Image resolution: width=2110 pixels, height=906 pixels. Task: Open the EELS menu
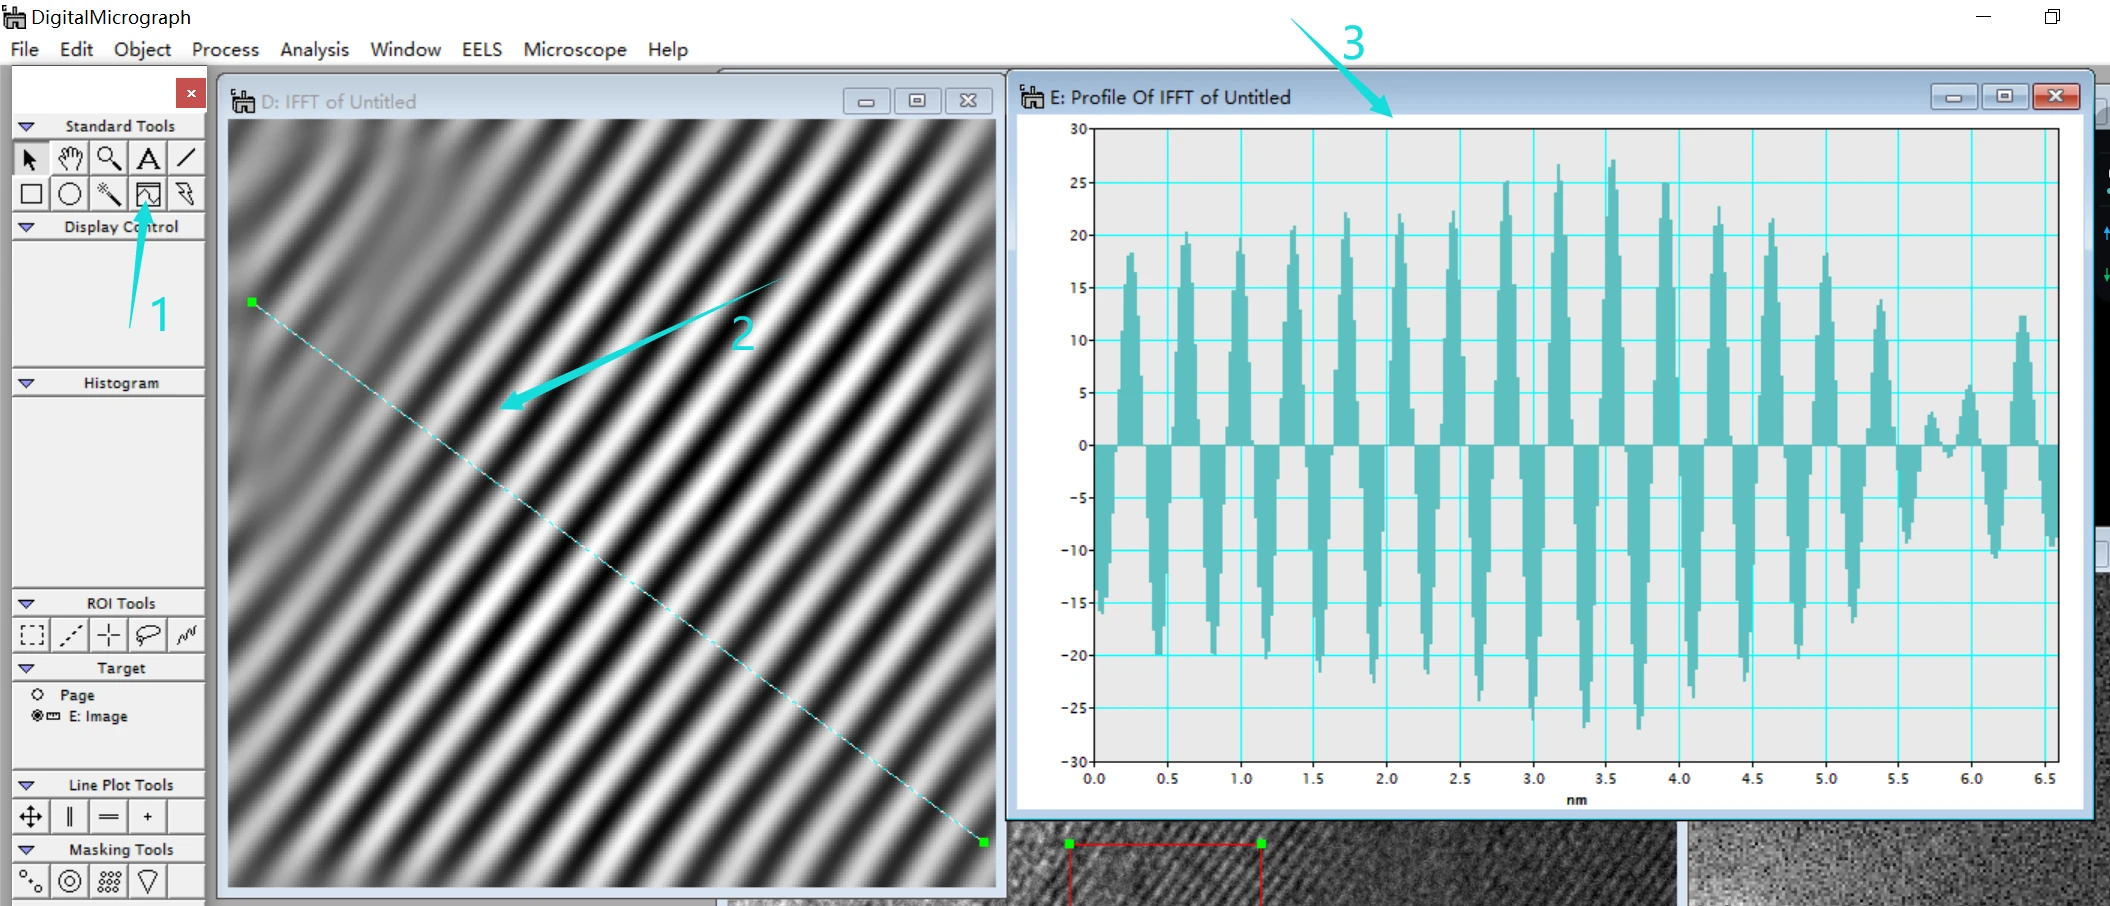(x=482, y=49)
